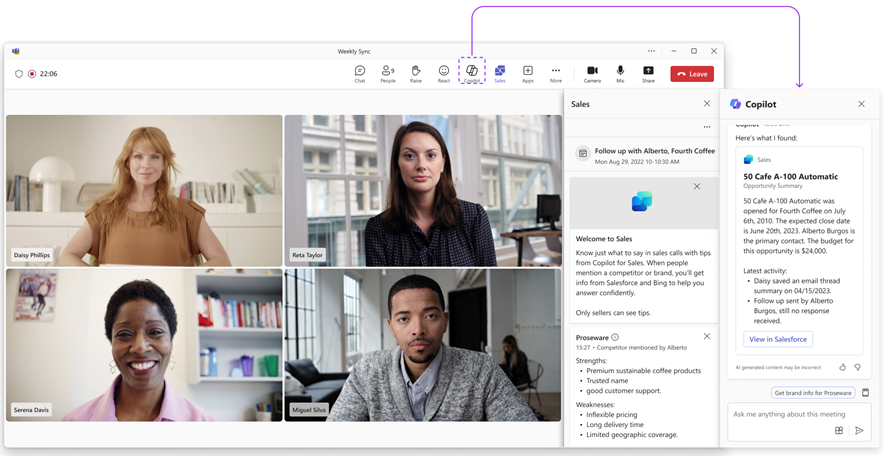Dismiss the Welcome to Sales card
Image resolution: width=885 pixels, height=456 pixels.
point(697,187)
